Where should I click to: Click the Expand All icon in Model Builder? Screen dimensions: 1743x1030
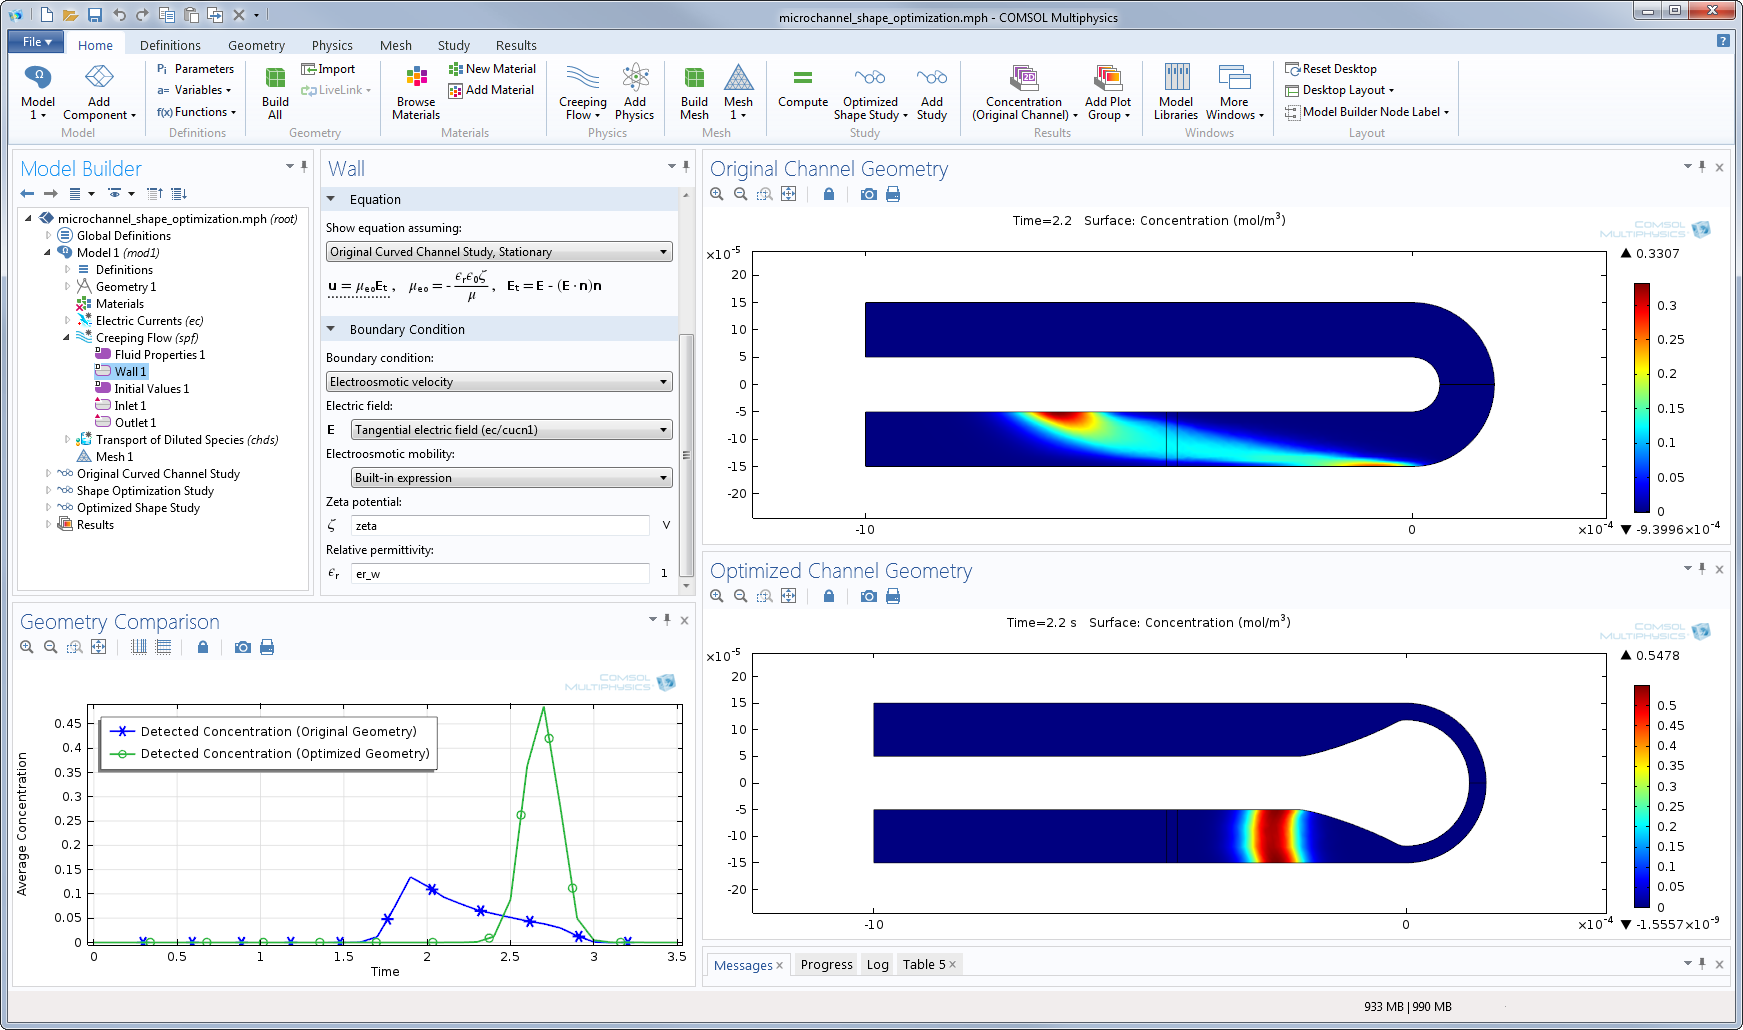coord(179,194)
